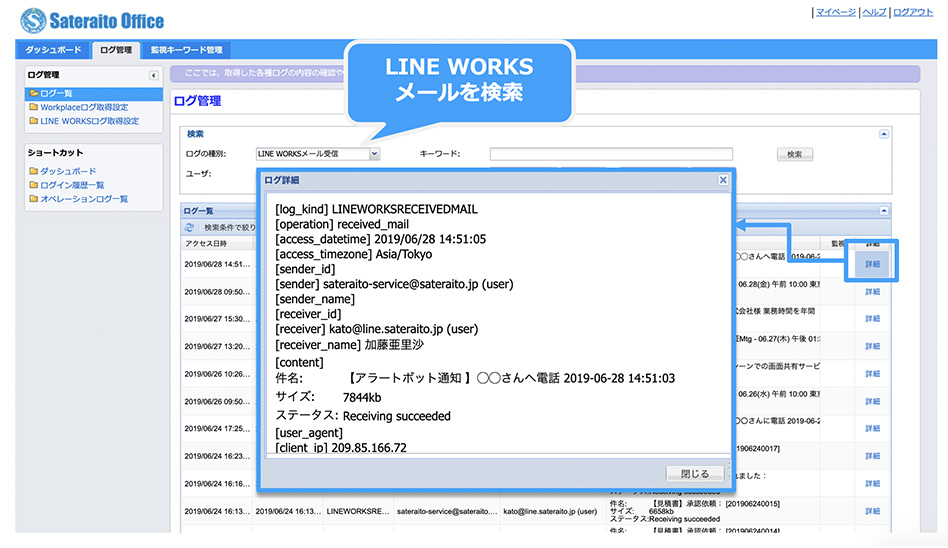
Task: Open 詳細 for the 2019/06/24 17:25 row
Action: [x=872, y=428]
